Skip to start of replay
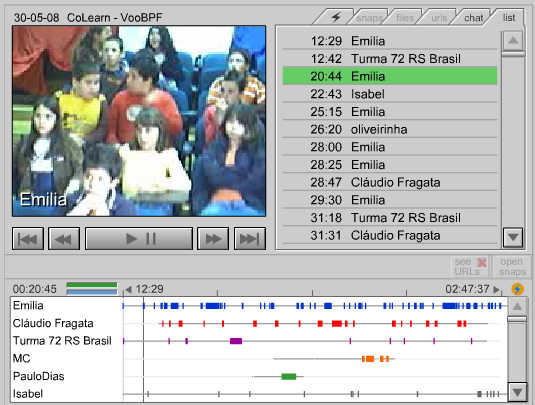The image size is (535, 405). coord(28,239)
